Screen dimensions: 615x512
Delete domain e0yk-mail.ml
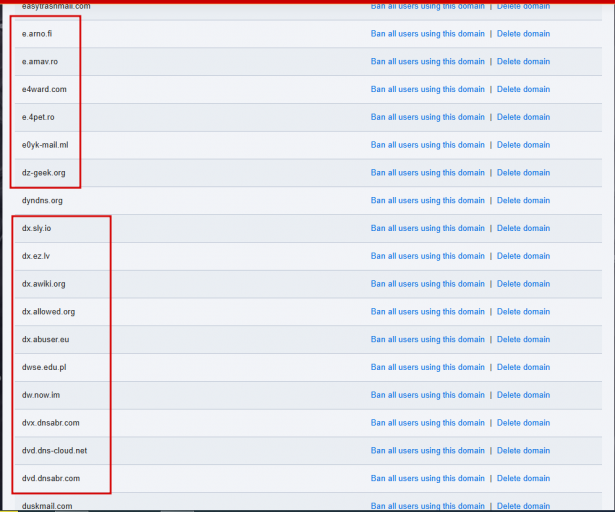[523, 145]
